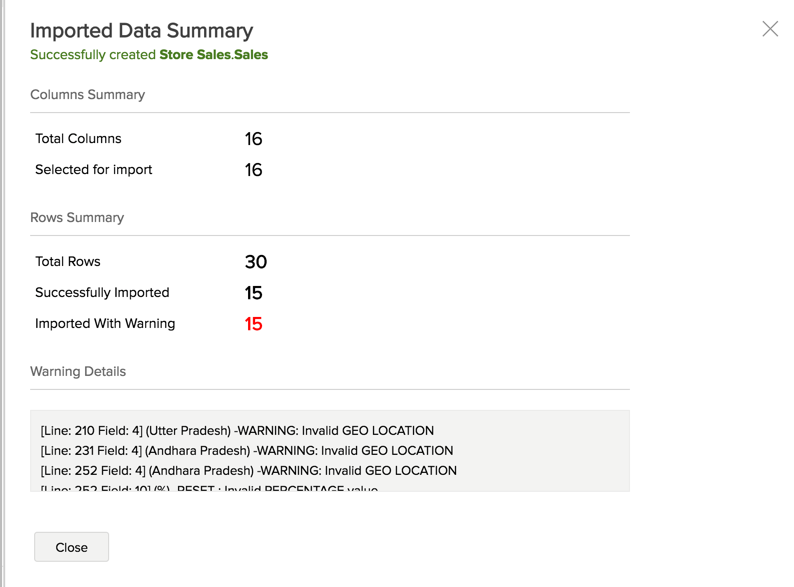This screenshot has width=794, height=587.
Task: Click the Total Rows label
Action: [x=68, y=262]
